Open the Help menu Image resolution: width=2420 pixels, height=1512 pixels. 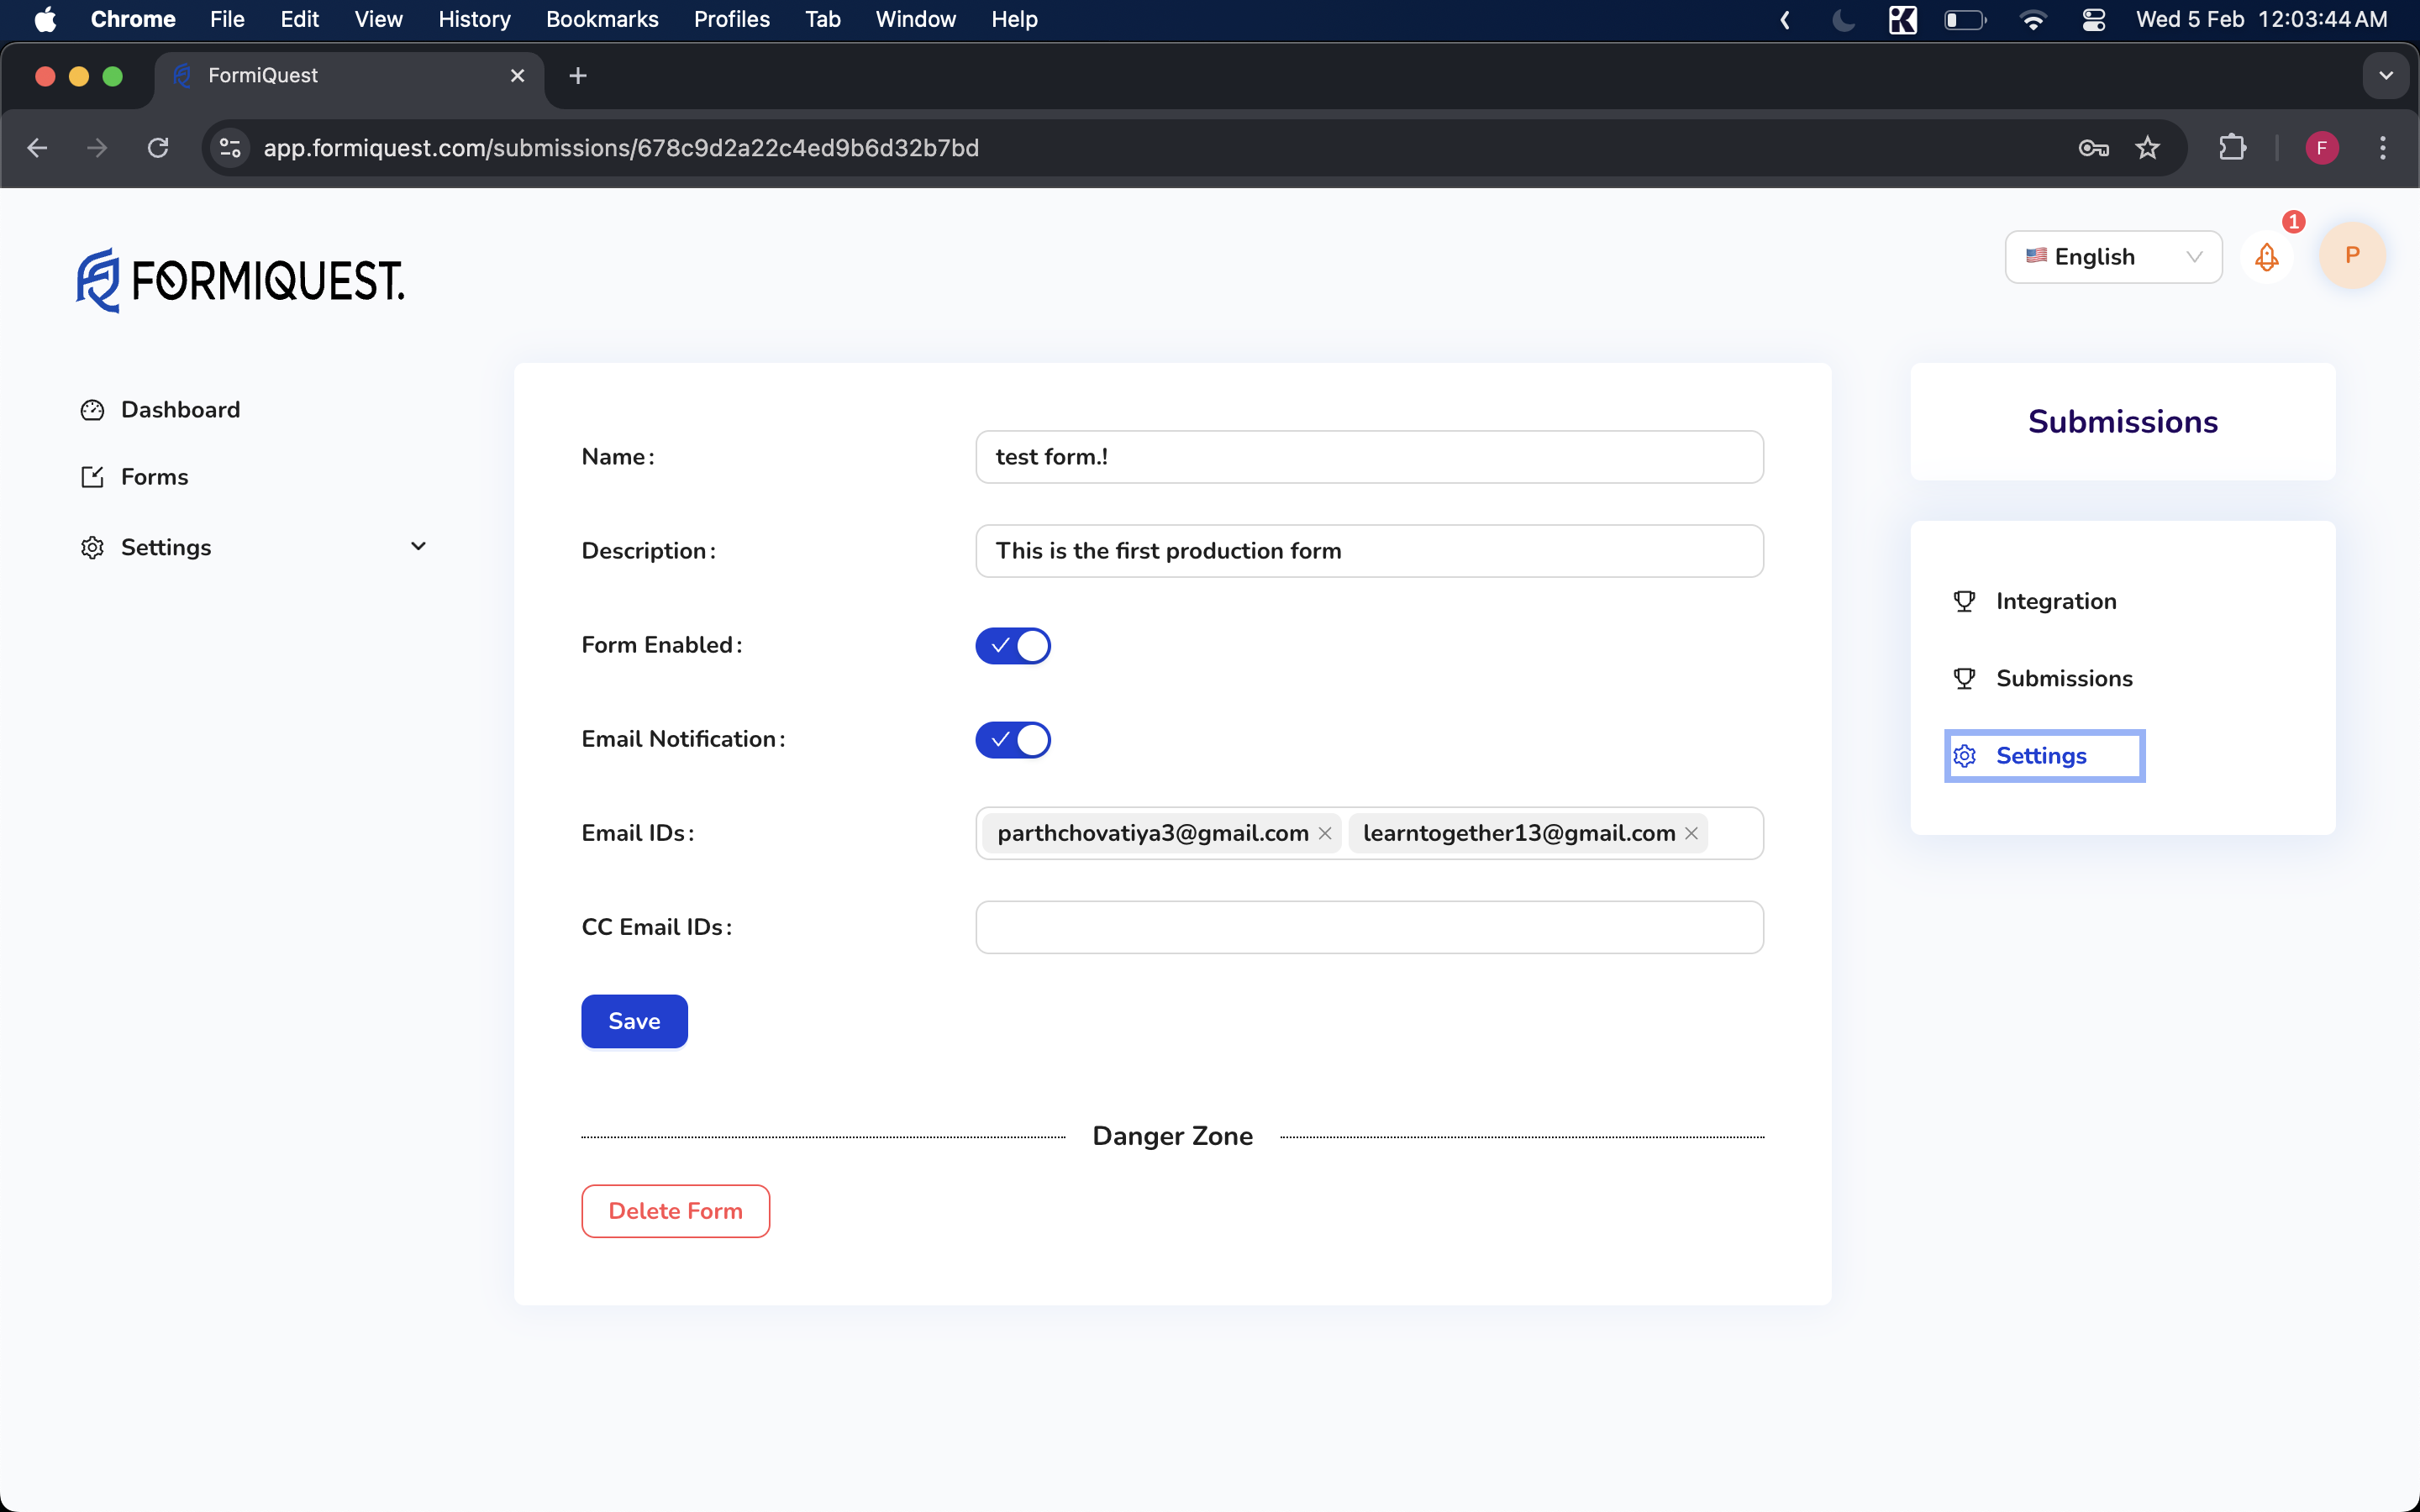pyautogui.click(x=1014, y=19)
